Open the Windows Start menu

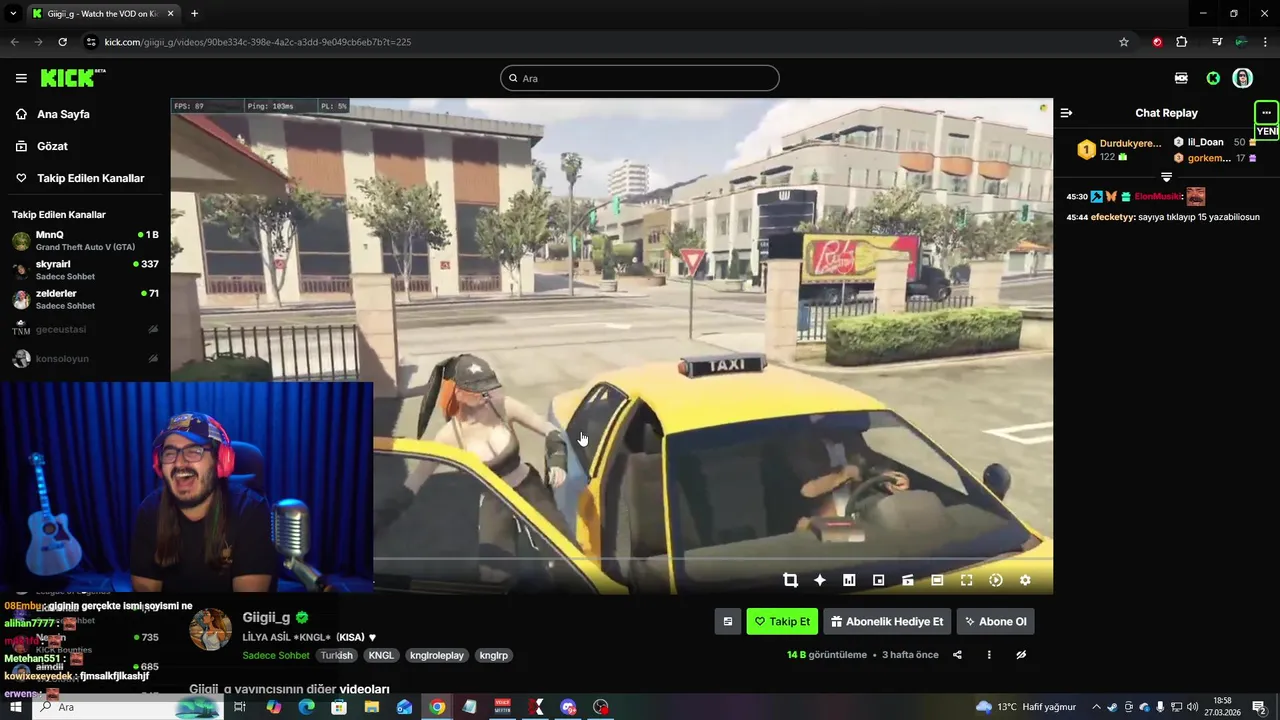tap(15, 707)
